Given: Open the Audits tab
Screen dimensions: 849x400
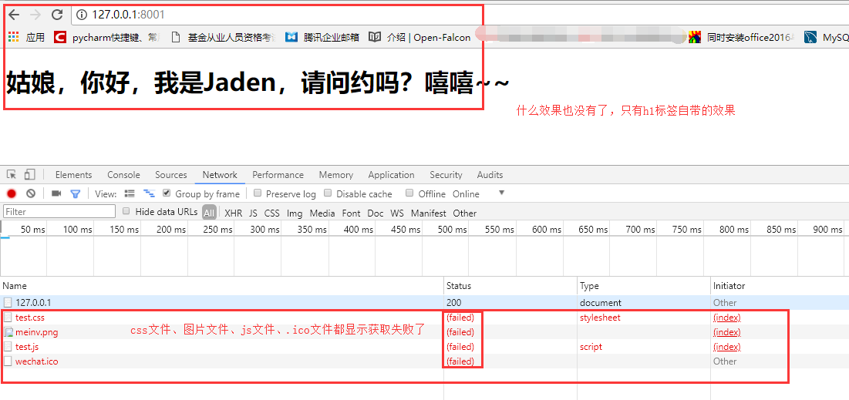Looking at the screenshot, I should point(490,175).
